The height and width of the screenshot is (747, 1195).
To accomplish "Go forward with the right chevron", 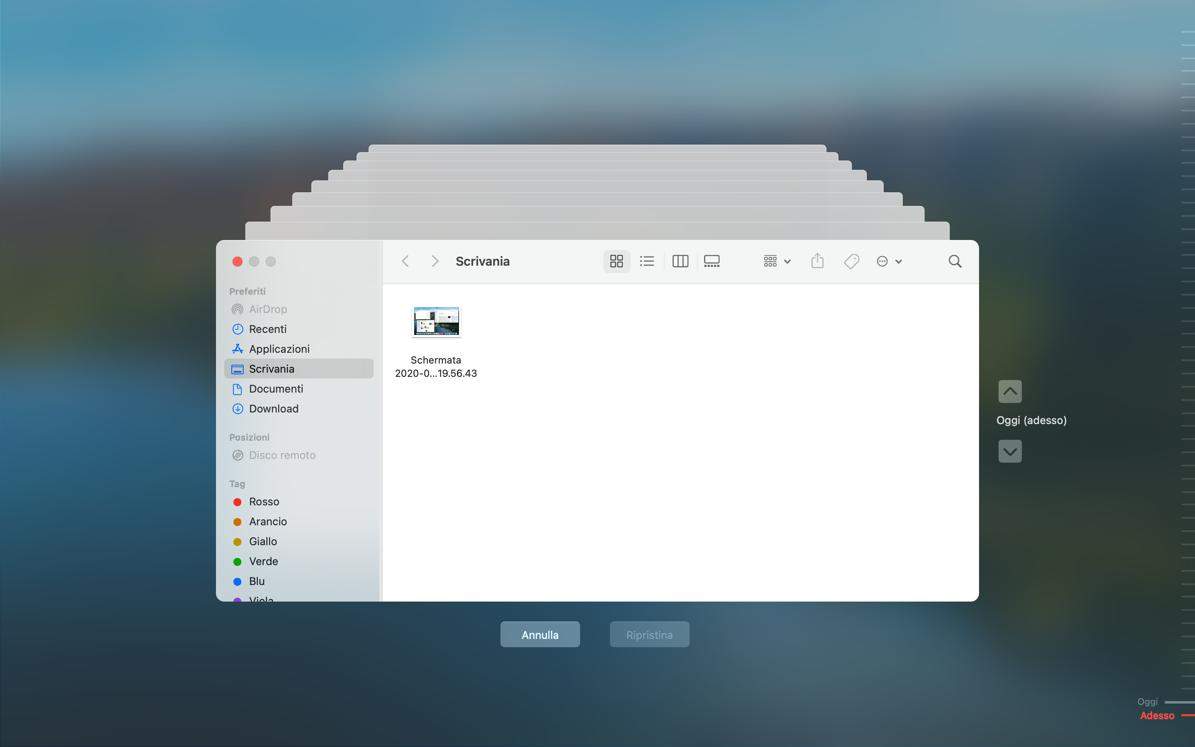I will pos(434,261).
